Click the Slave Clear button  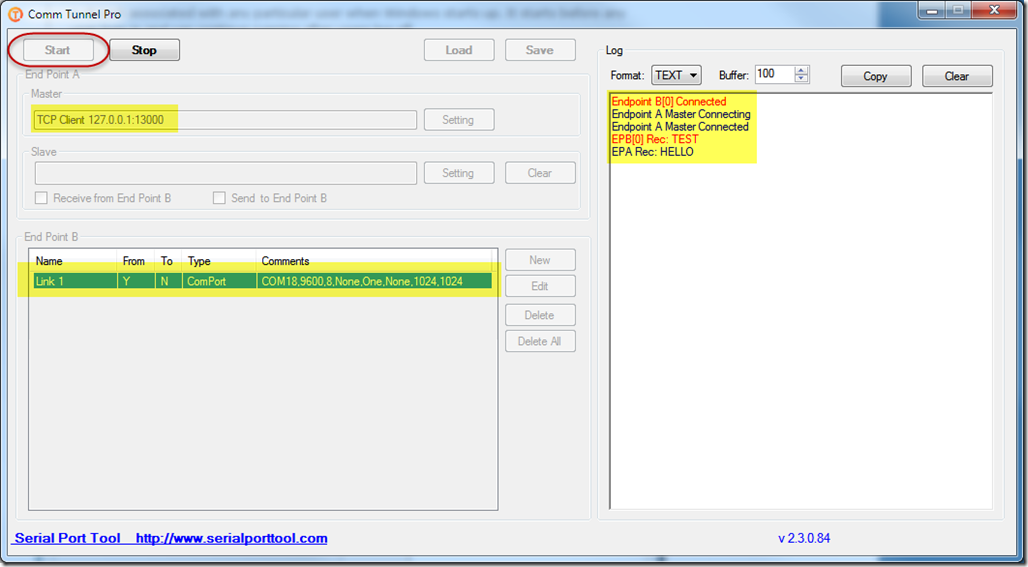tap(540, 173)
